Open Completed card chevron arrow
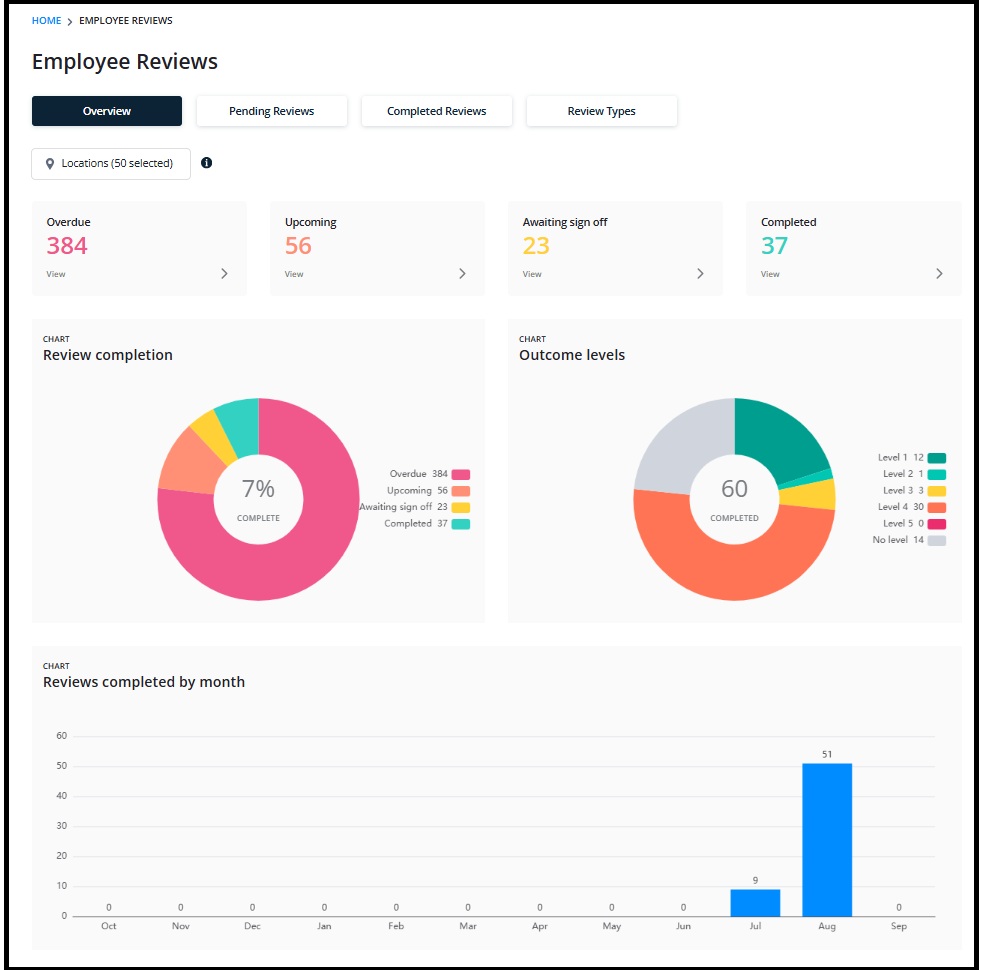This screenshot has width=982, height=970. [x=939, y=274]
